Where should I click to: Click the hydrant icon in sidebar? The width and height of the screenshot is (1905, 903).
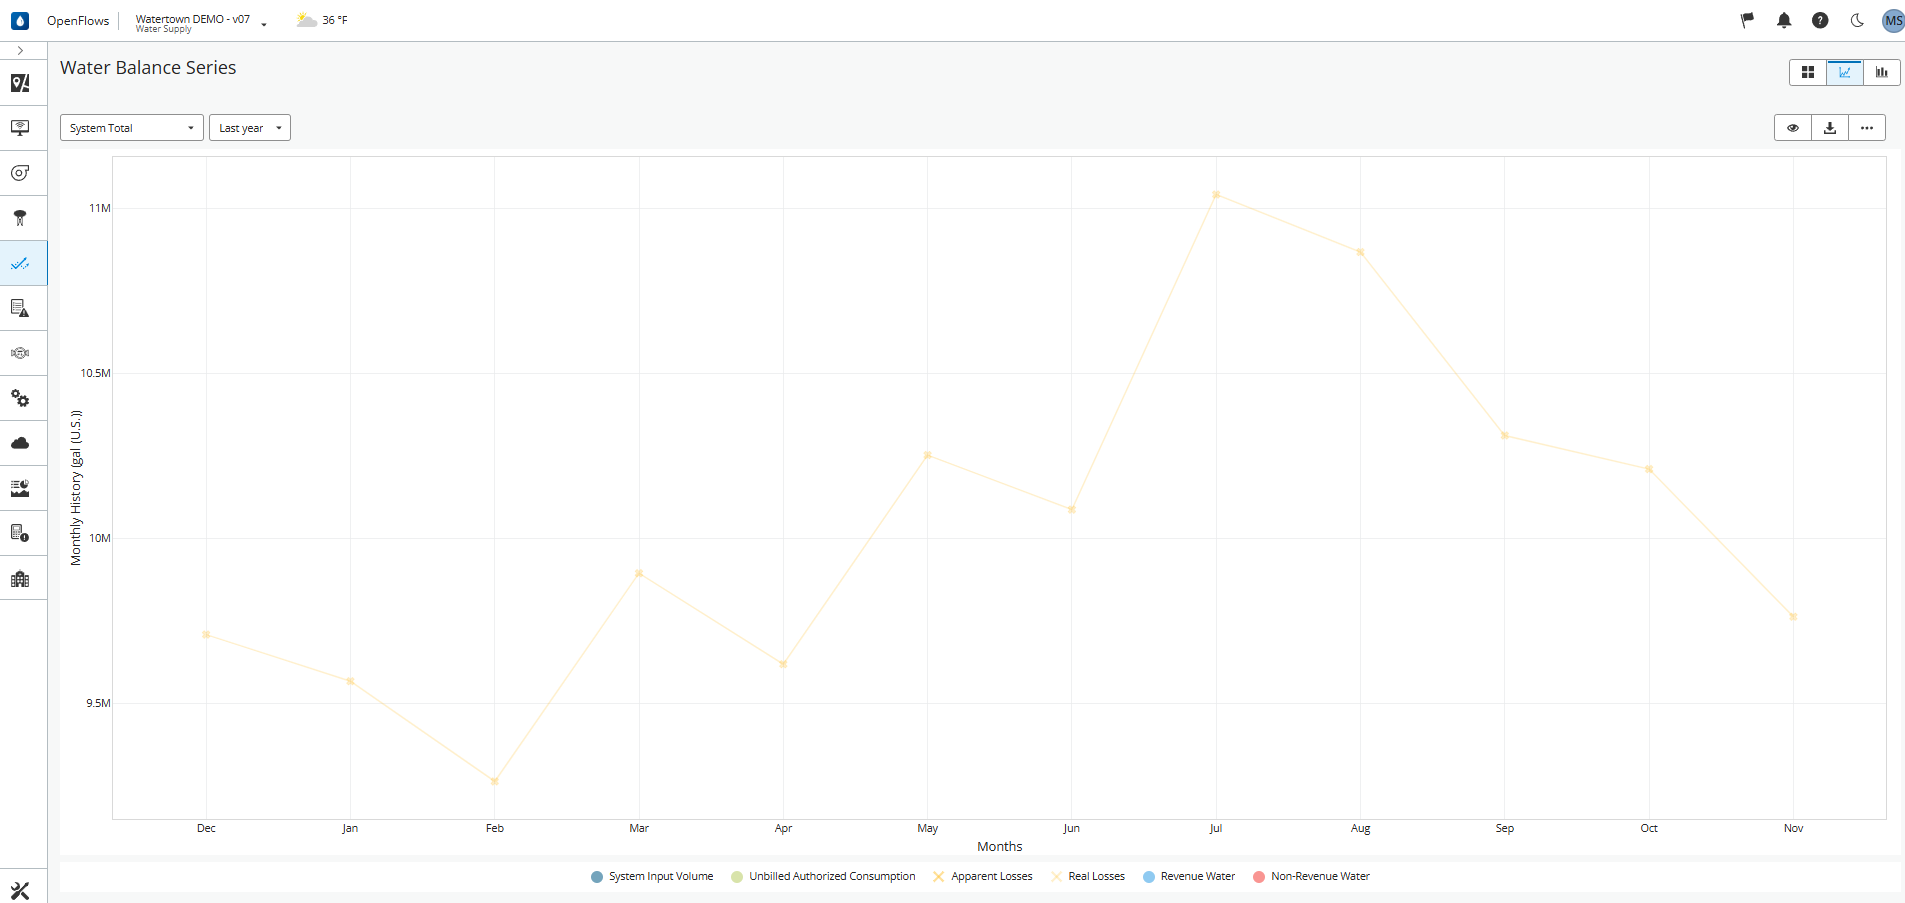coord(20,218)
